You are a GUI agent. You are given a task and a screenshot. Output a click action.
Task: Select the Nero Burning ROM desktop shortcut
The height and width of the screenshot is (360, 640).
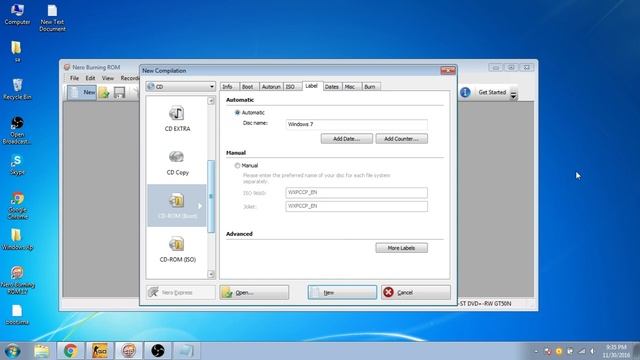(x=17, y=280)
